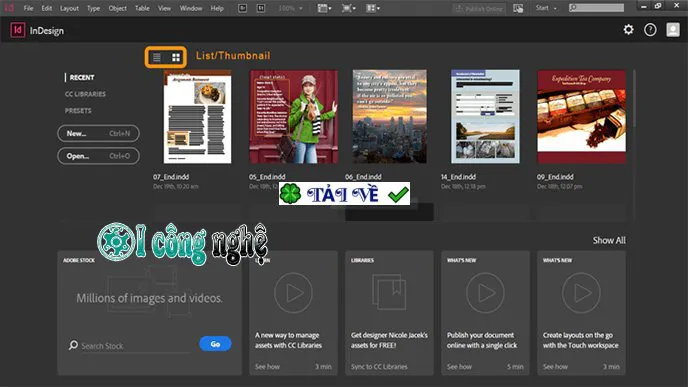This screenshot has height=387, width=688.
Task: Select the PRESETS tab
Action: (78, 111)
